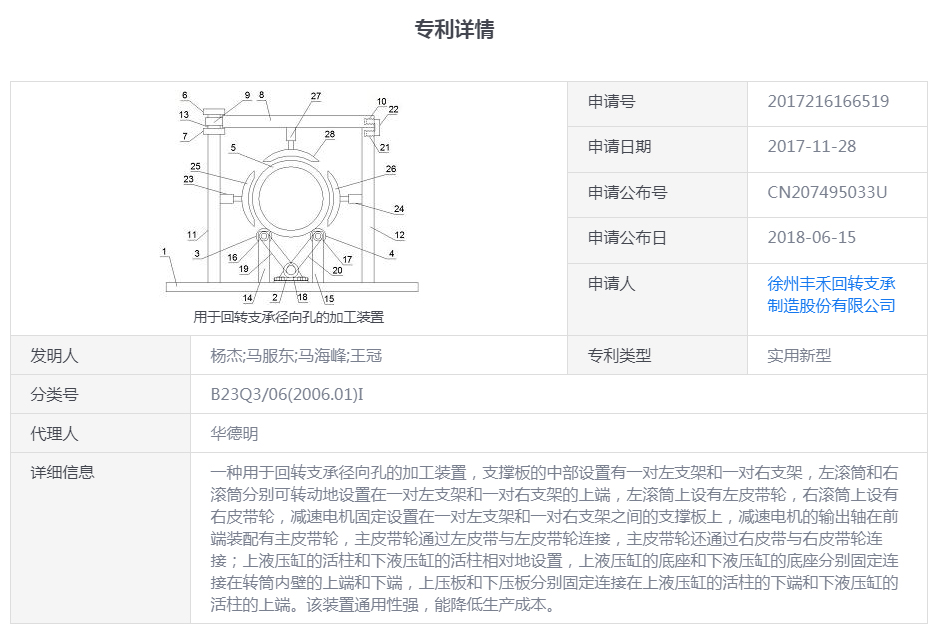
Task: Select application number 2017216166519
Action: [x=827, y=101]
